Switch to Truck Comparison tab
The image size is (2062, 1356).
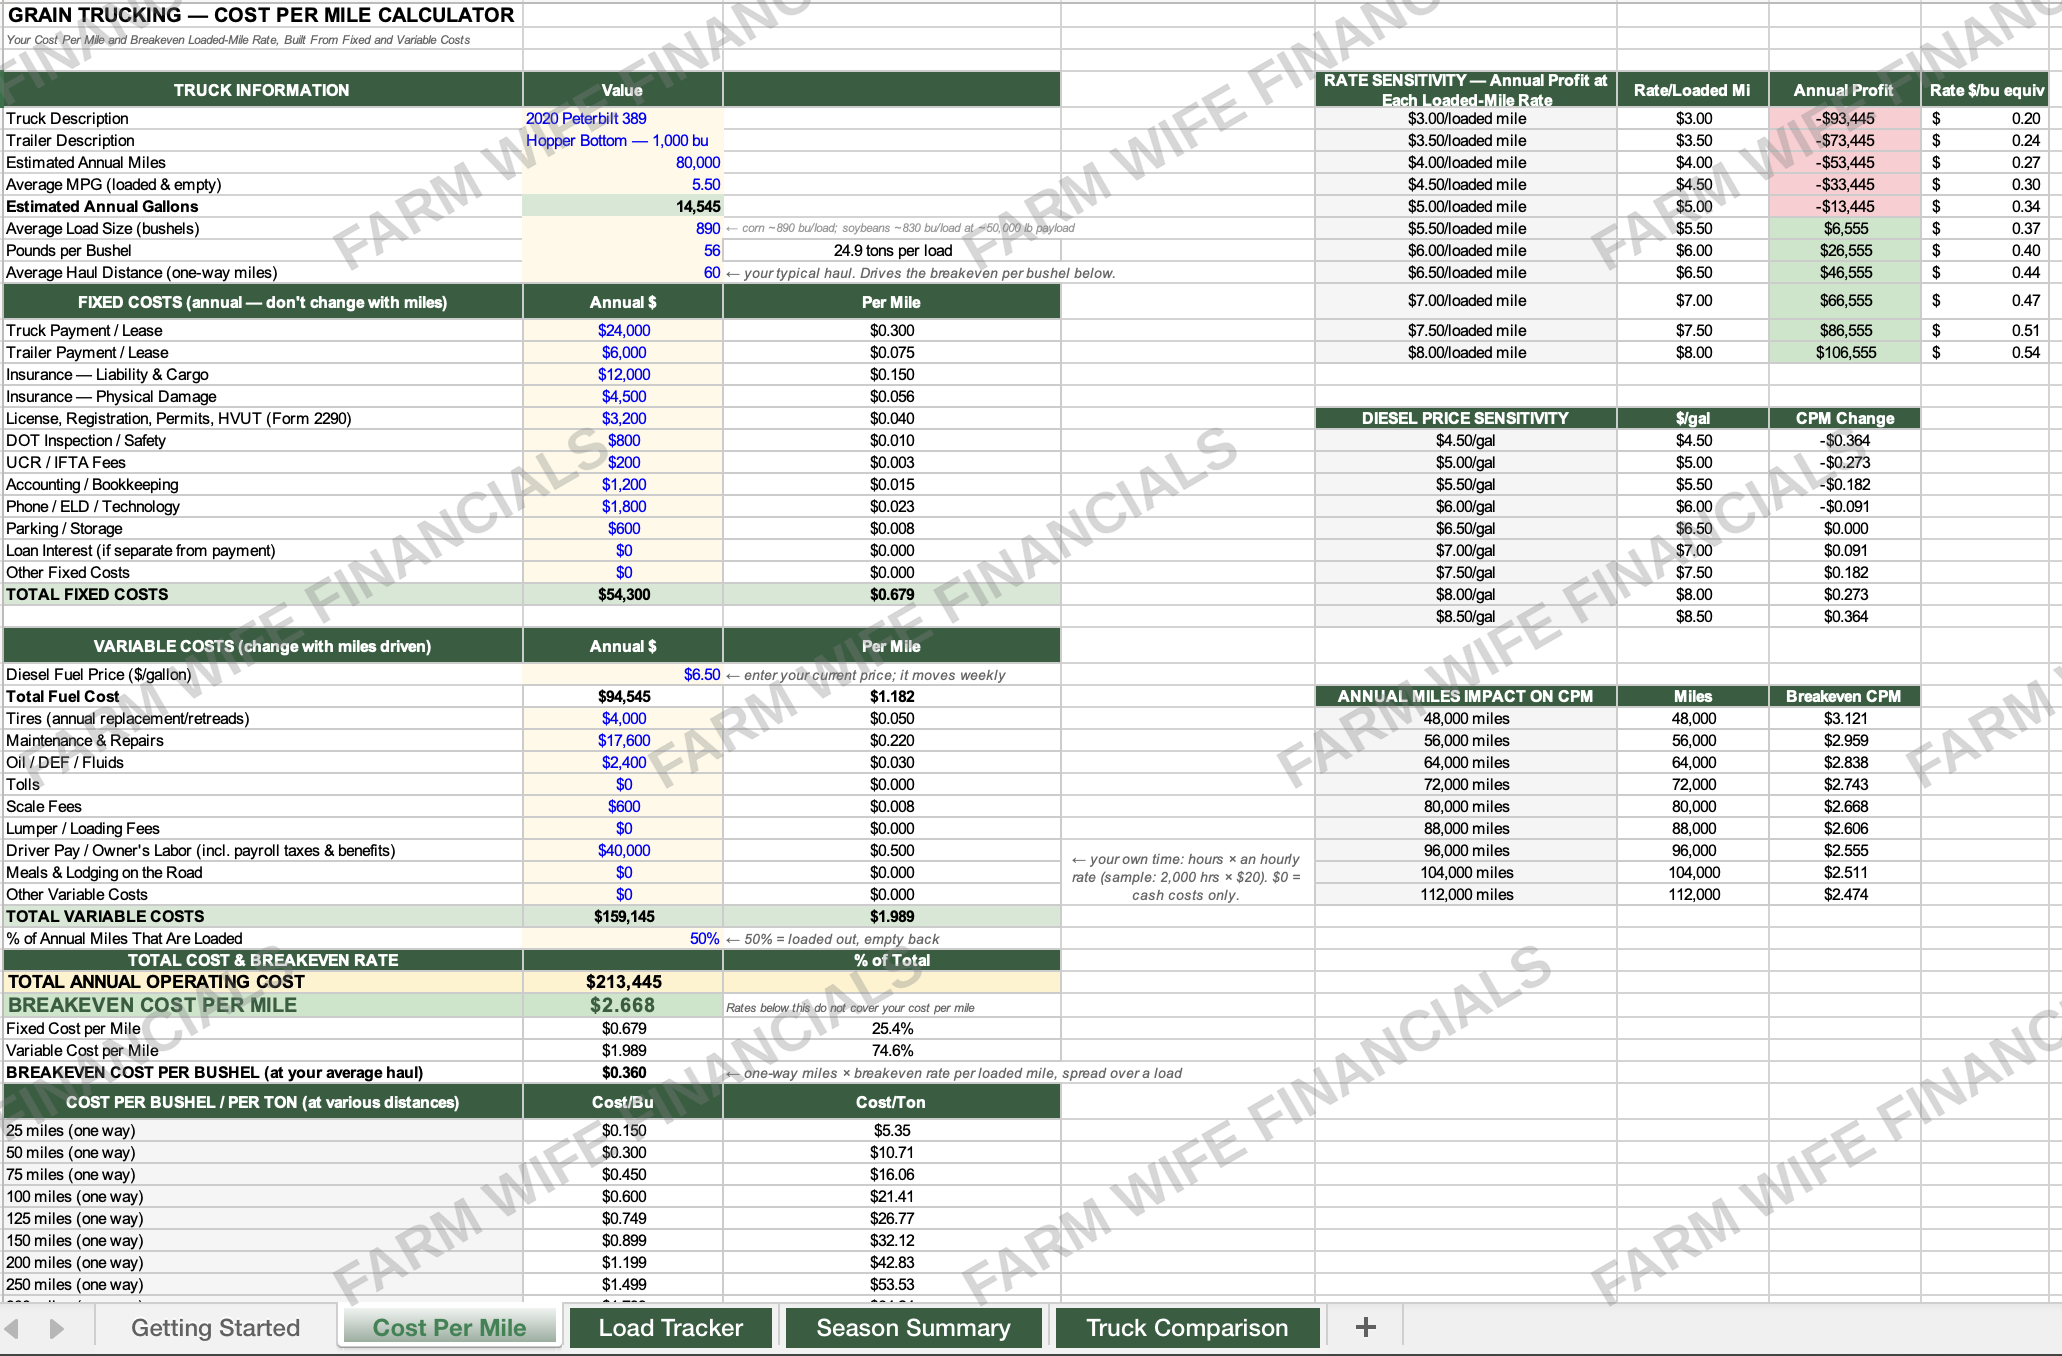tap(1187, 1328)
